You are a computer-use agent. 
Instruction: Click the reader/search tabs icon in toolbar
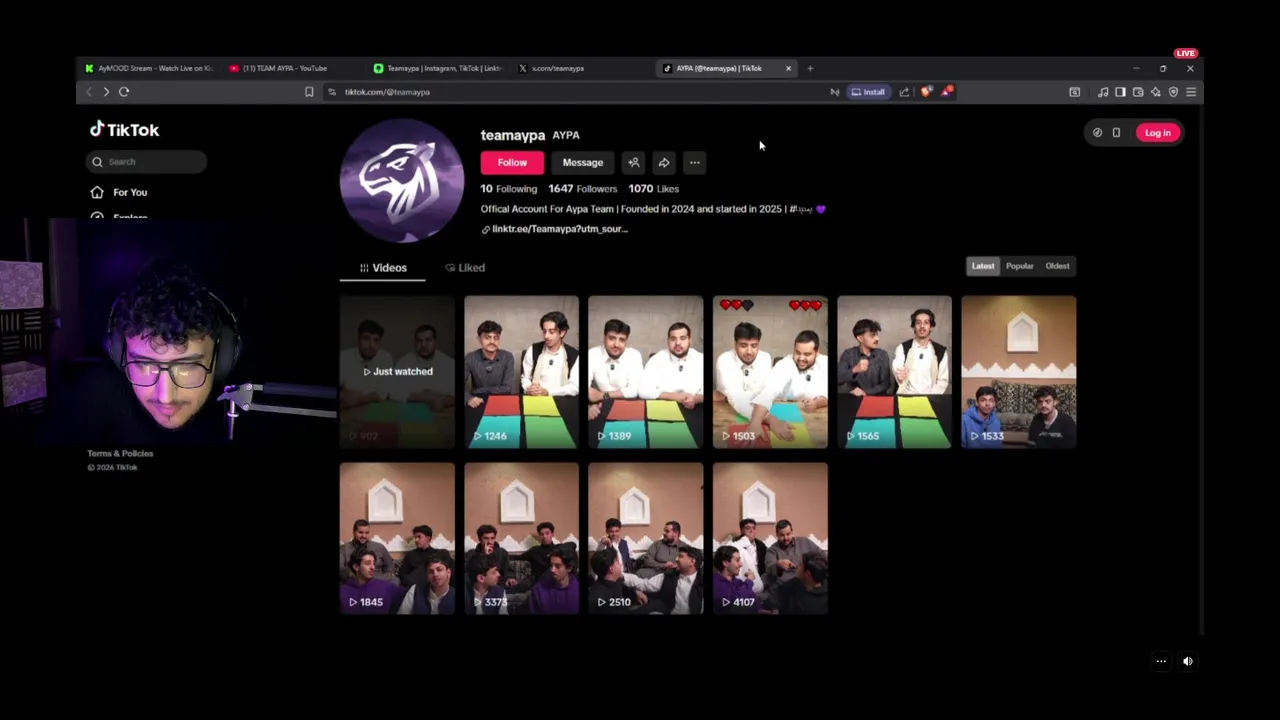click(x=1075, y=92)
